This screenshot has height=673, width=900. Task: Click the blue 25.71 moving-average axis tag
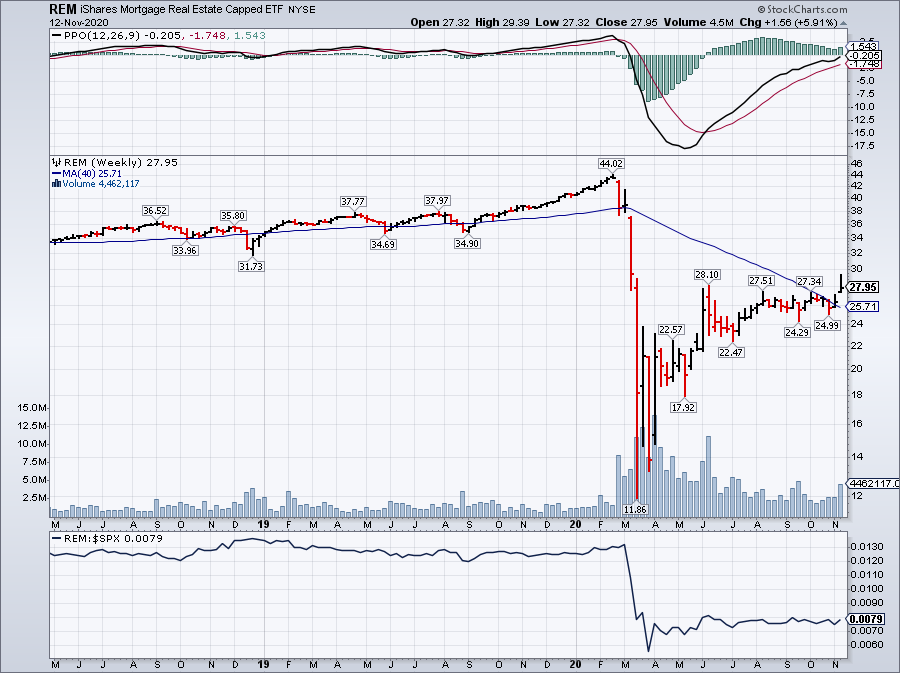(863, 307)
